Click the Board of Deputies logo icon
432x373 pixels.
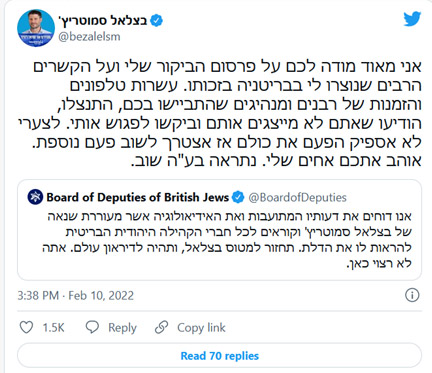35,197
